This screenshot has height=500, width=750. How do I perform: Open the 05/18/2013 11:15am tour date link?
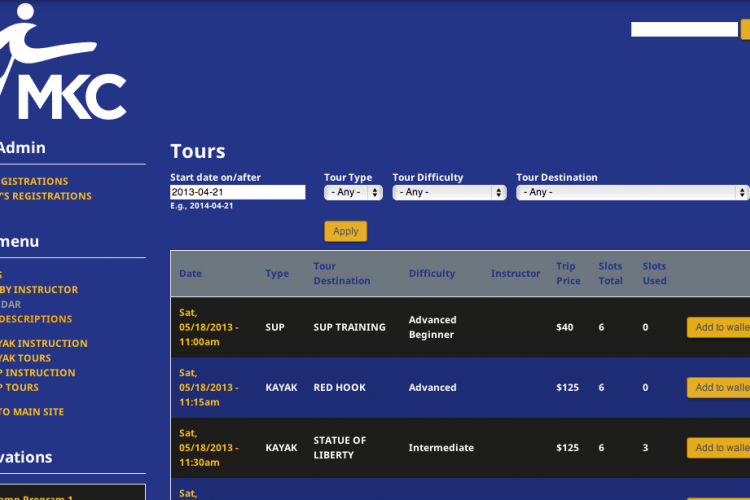(208, 387)
